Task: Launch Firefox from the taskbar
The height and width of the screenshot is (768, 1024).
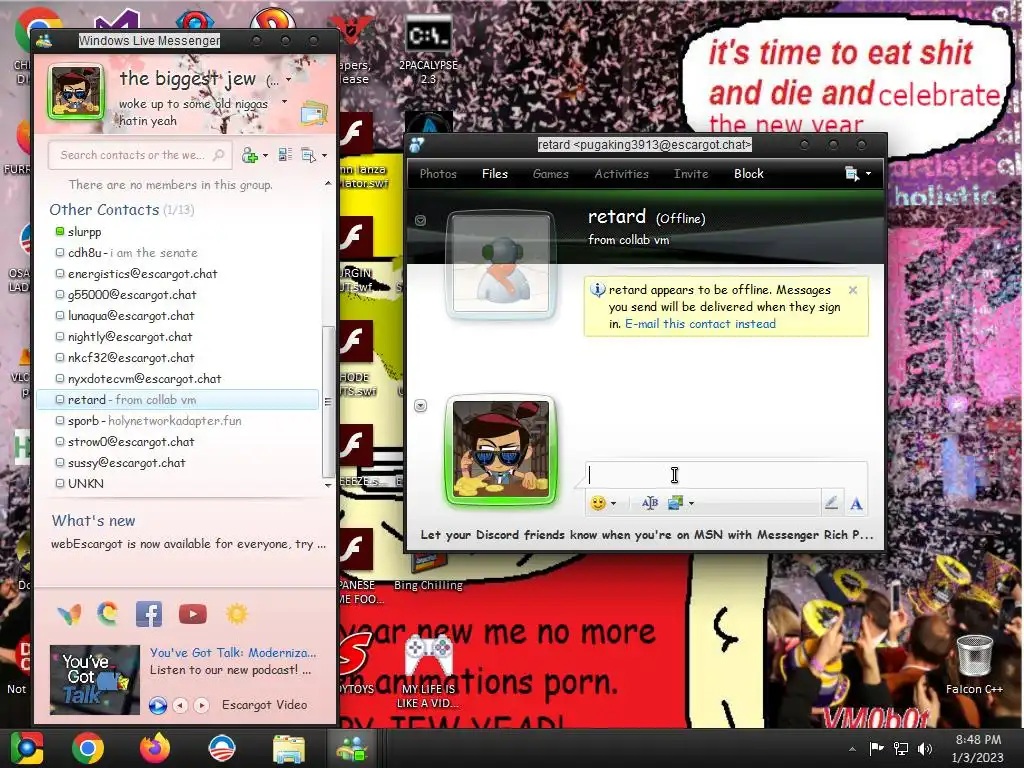Action: tap(155, 748)
